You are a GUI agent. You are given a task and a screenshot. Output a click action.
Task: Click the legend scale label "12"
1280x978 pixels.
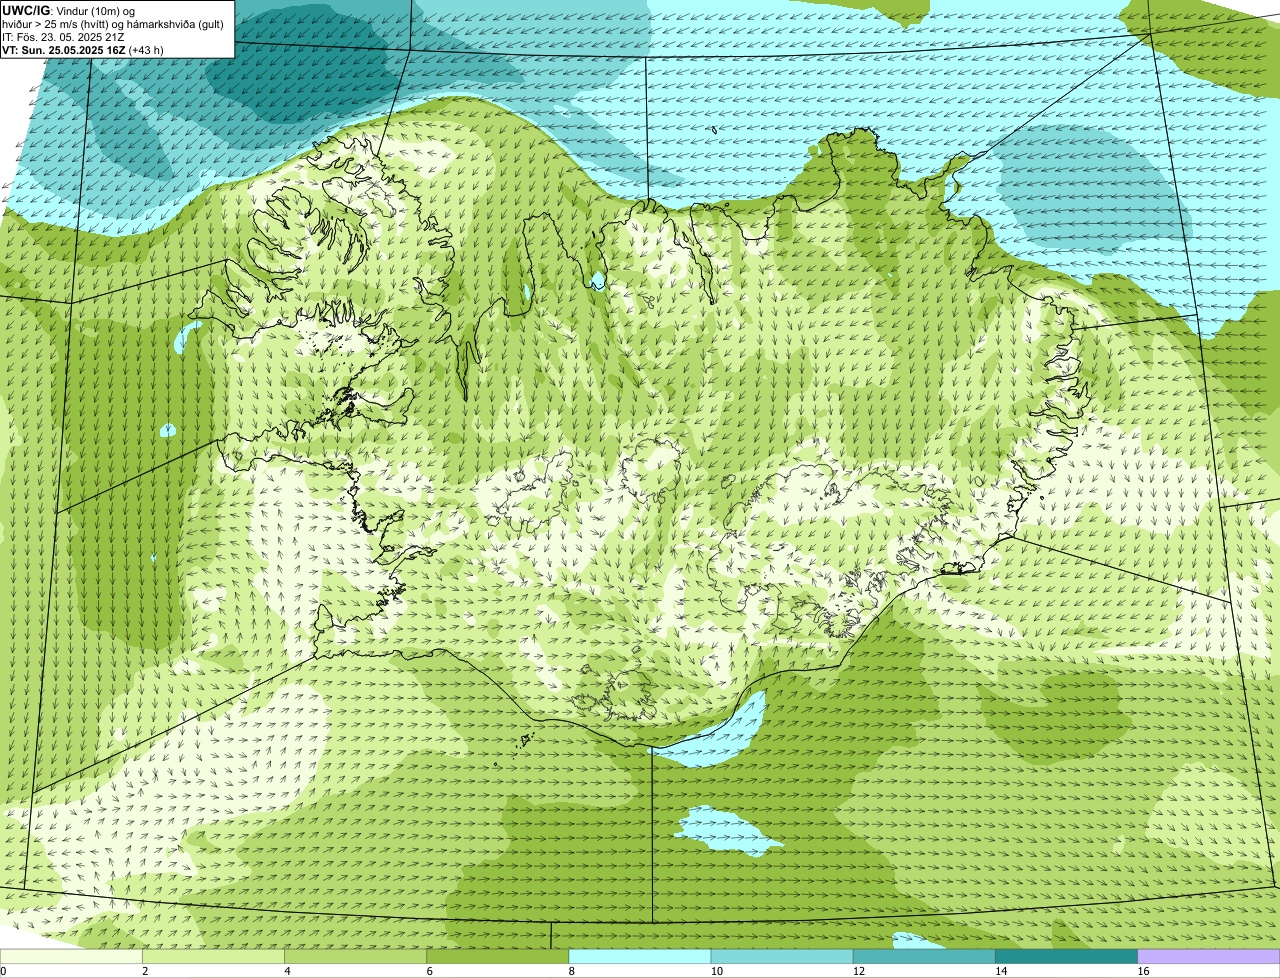click(858, 971)
